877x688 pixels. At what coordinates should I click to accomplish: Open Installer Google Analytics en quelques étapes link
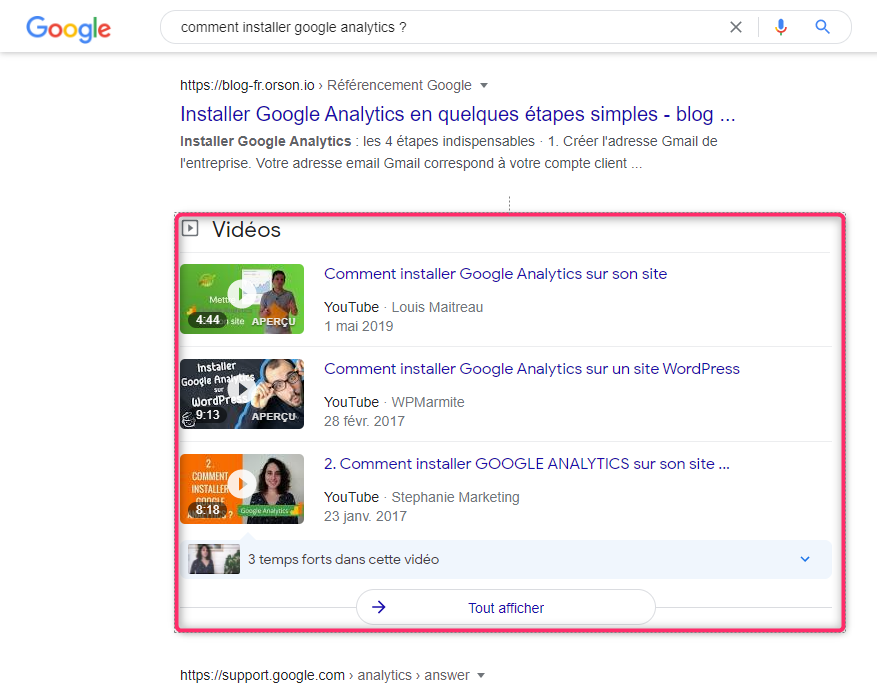[458, 114]
